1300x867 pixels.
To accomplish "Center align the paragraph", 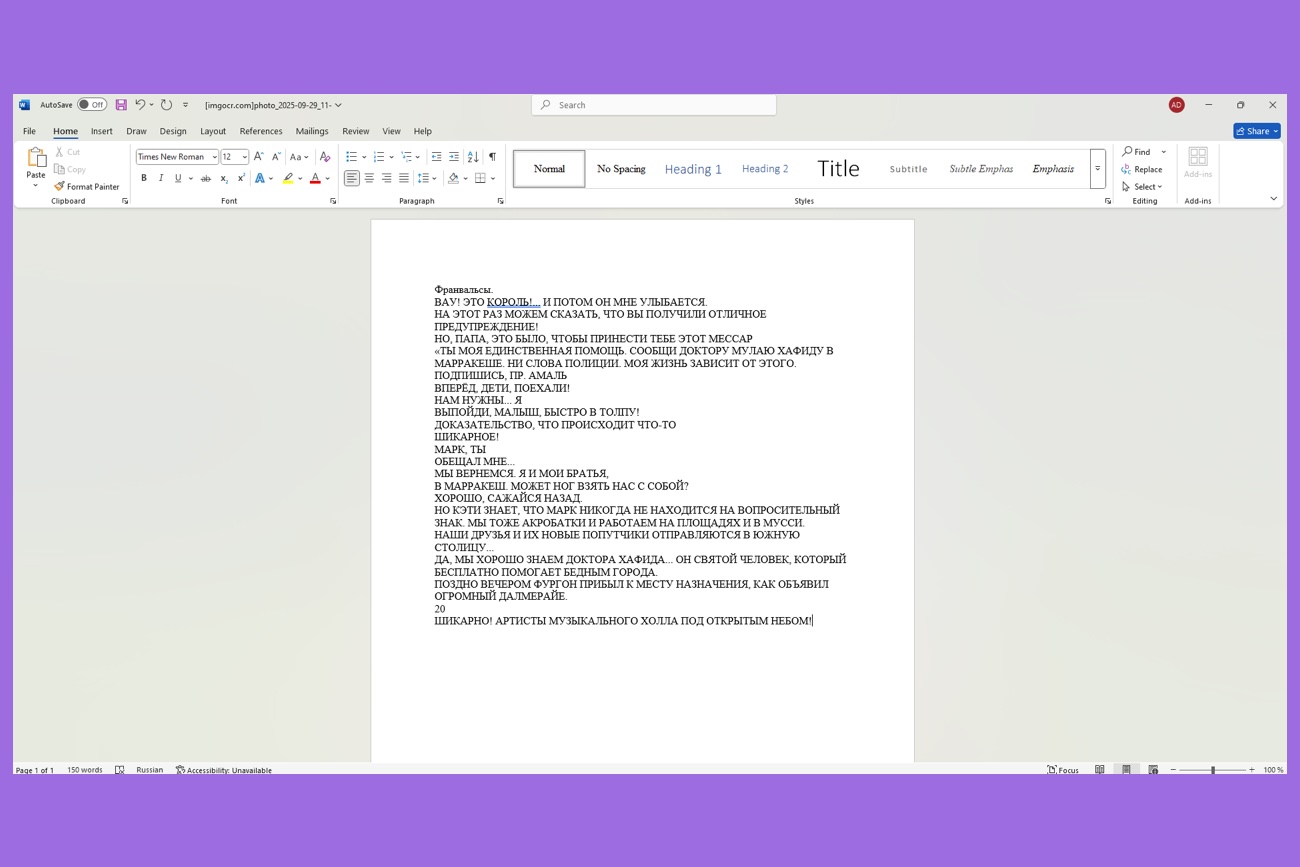I will [x=369, y=179].
